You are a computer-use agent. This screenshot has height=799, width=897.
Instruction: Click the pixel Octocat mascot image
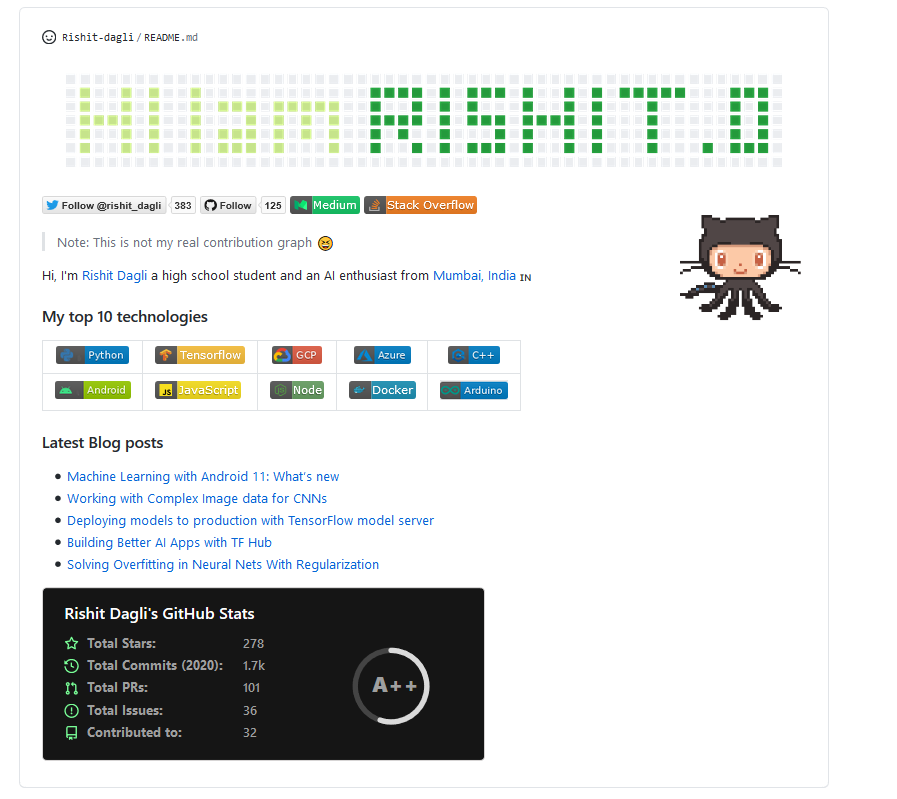point(740,267)
